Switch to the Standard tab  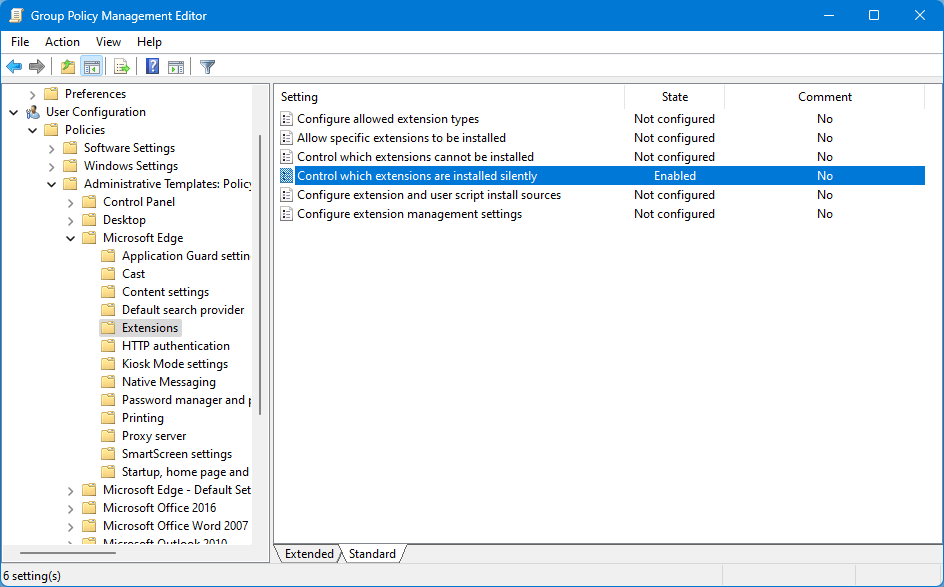372,554
